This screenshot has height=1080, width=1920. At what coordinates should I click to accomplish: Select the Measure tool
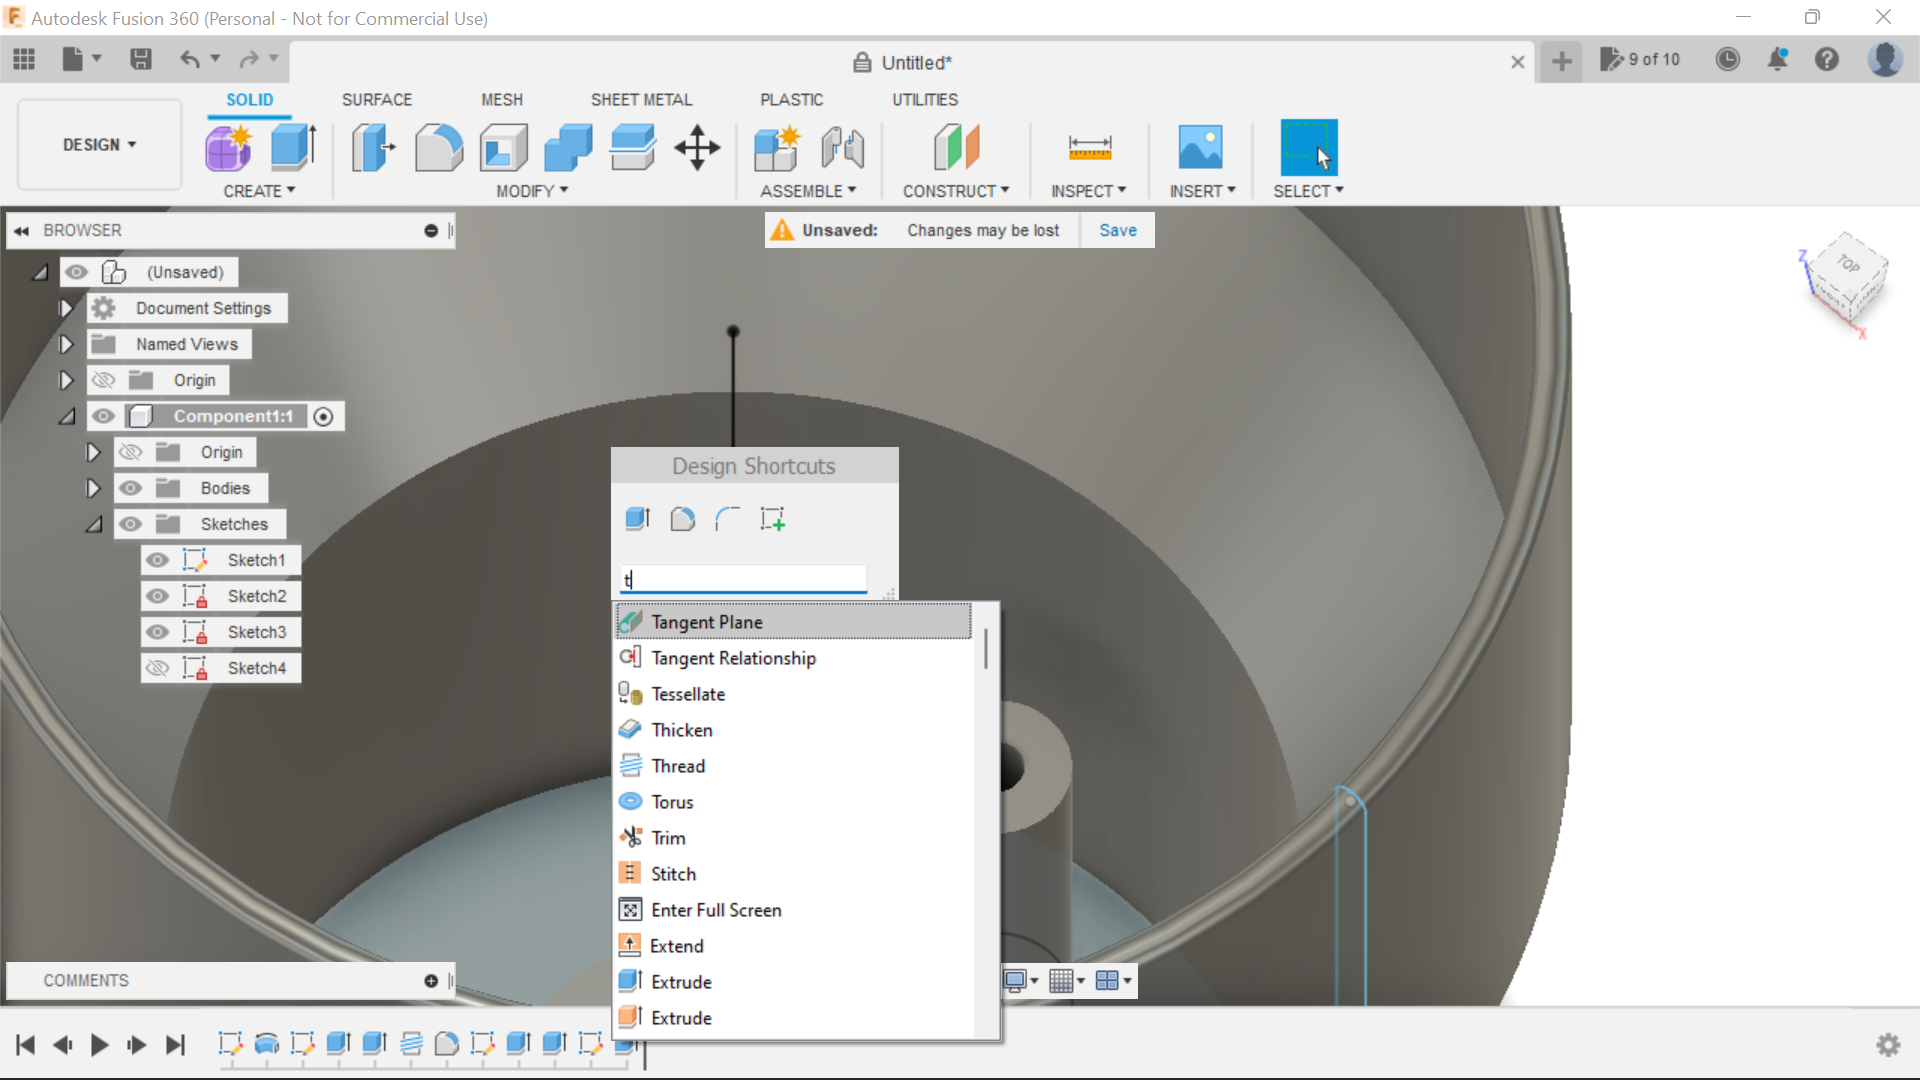[x=1089, y=148]
